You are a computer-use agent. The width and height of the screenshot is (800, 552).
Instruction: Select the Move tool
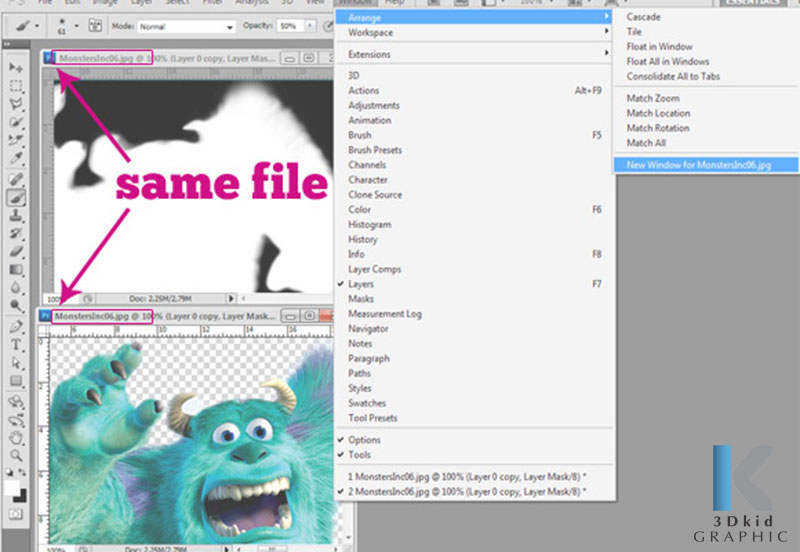pos(16,67)
